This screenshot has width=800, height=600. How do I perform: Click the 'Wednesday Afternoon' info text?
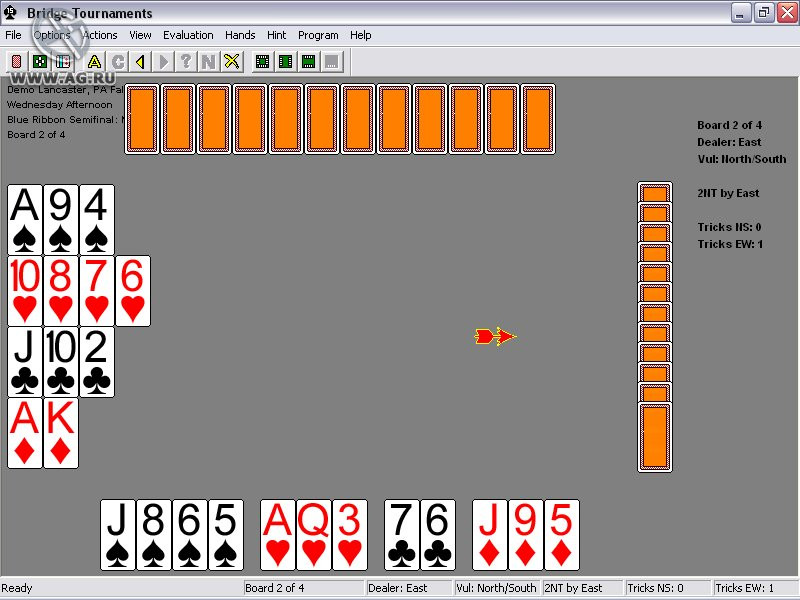[x=60, y=105]
